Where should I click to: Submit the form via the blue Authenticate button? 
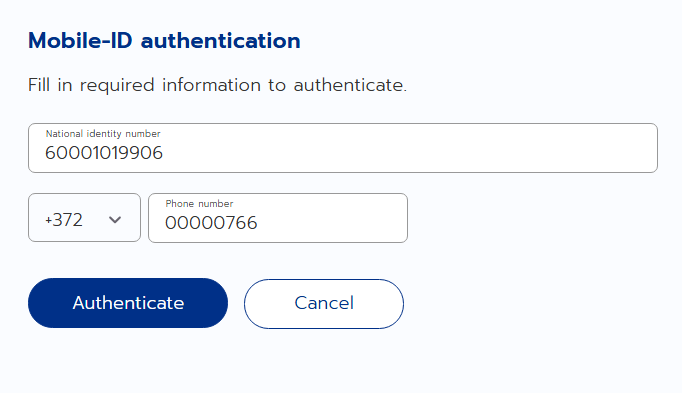(128, 303)
